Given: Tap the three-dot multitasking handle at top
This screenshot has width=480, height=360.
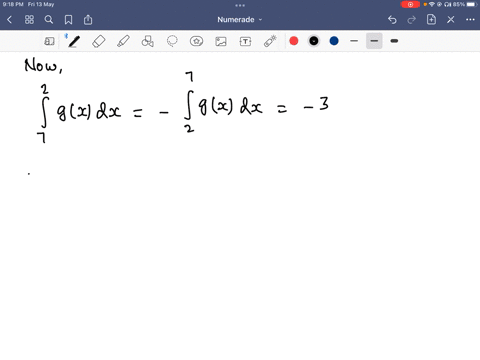Looking at the screenshot, I should click(240, 5).
